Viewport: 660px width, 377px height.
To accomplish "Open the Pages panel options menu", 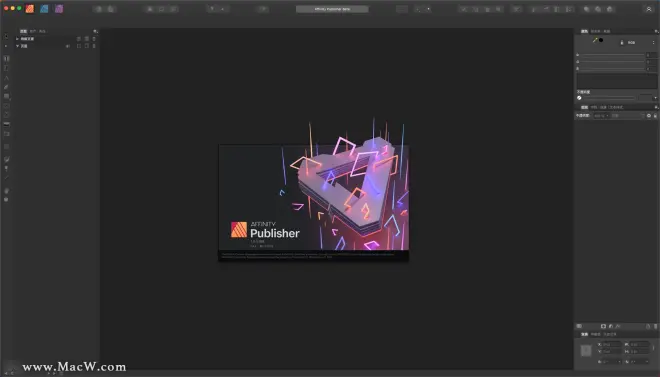I will pos(95,31).
